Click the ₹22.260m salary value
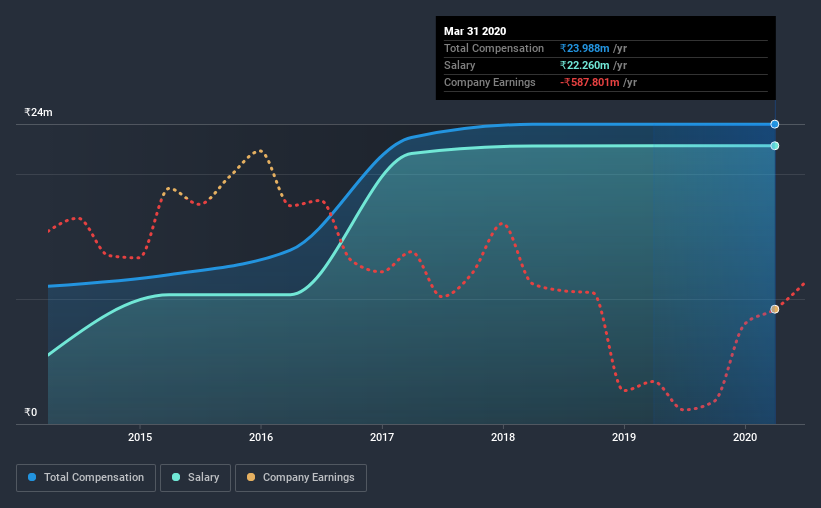821x508 pixels. 584,65
